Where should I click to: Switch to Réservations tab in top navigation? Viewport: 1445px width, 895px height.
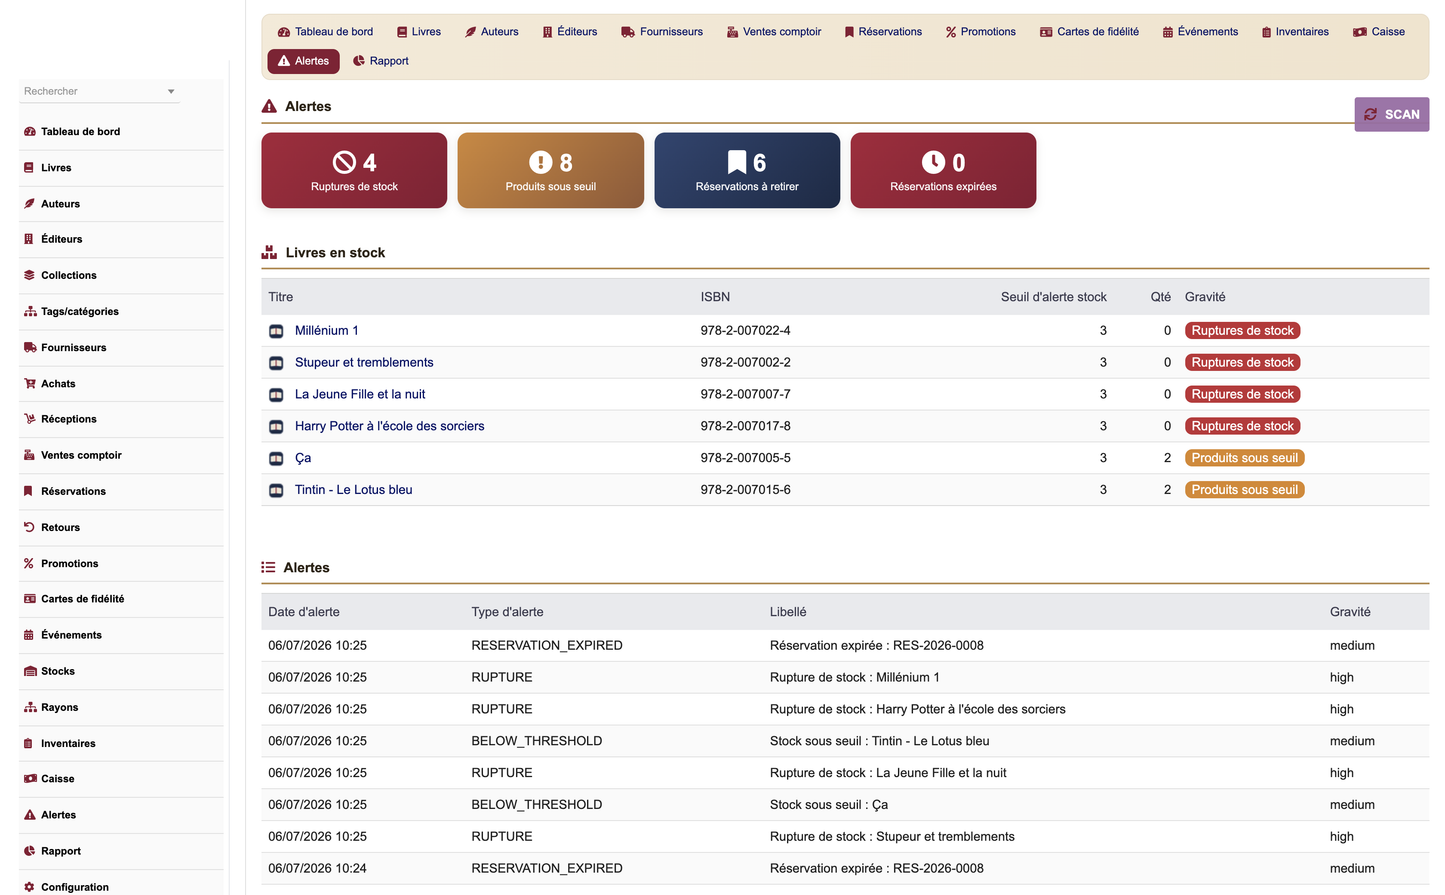(x=883, y=32)
